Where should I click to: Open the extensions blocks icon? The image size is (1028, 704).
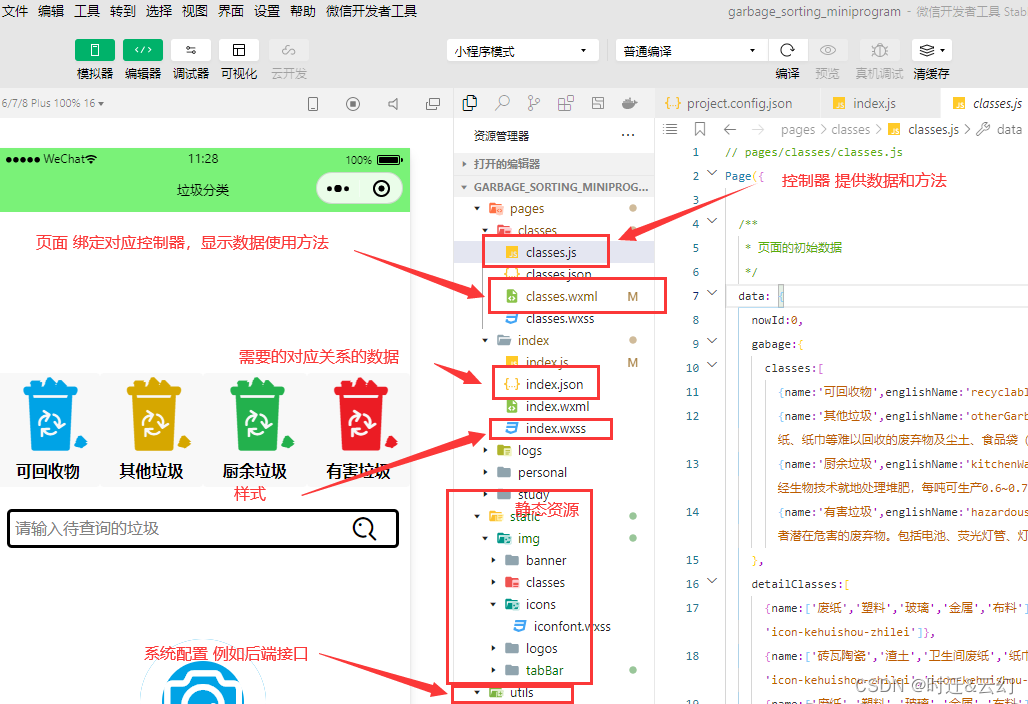565,103
